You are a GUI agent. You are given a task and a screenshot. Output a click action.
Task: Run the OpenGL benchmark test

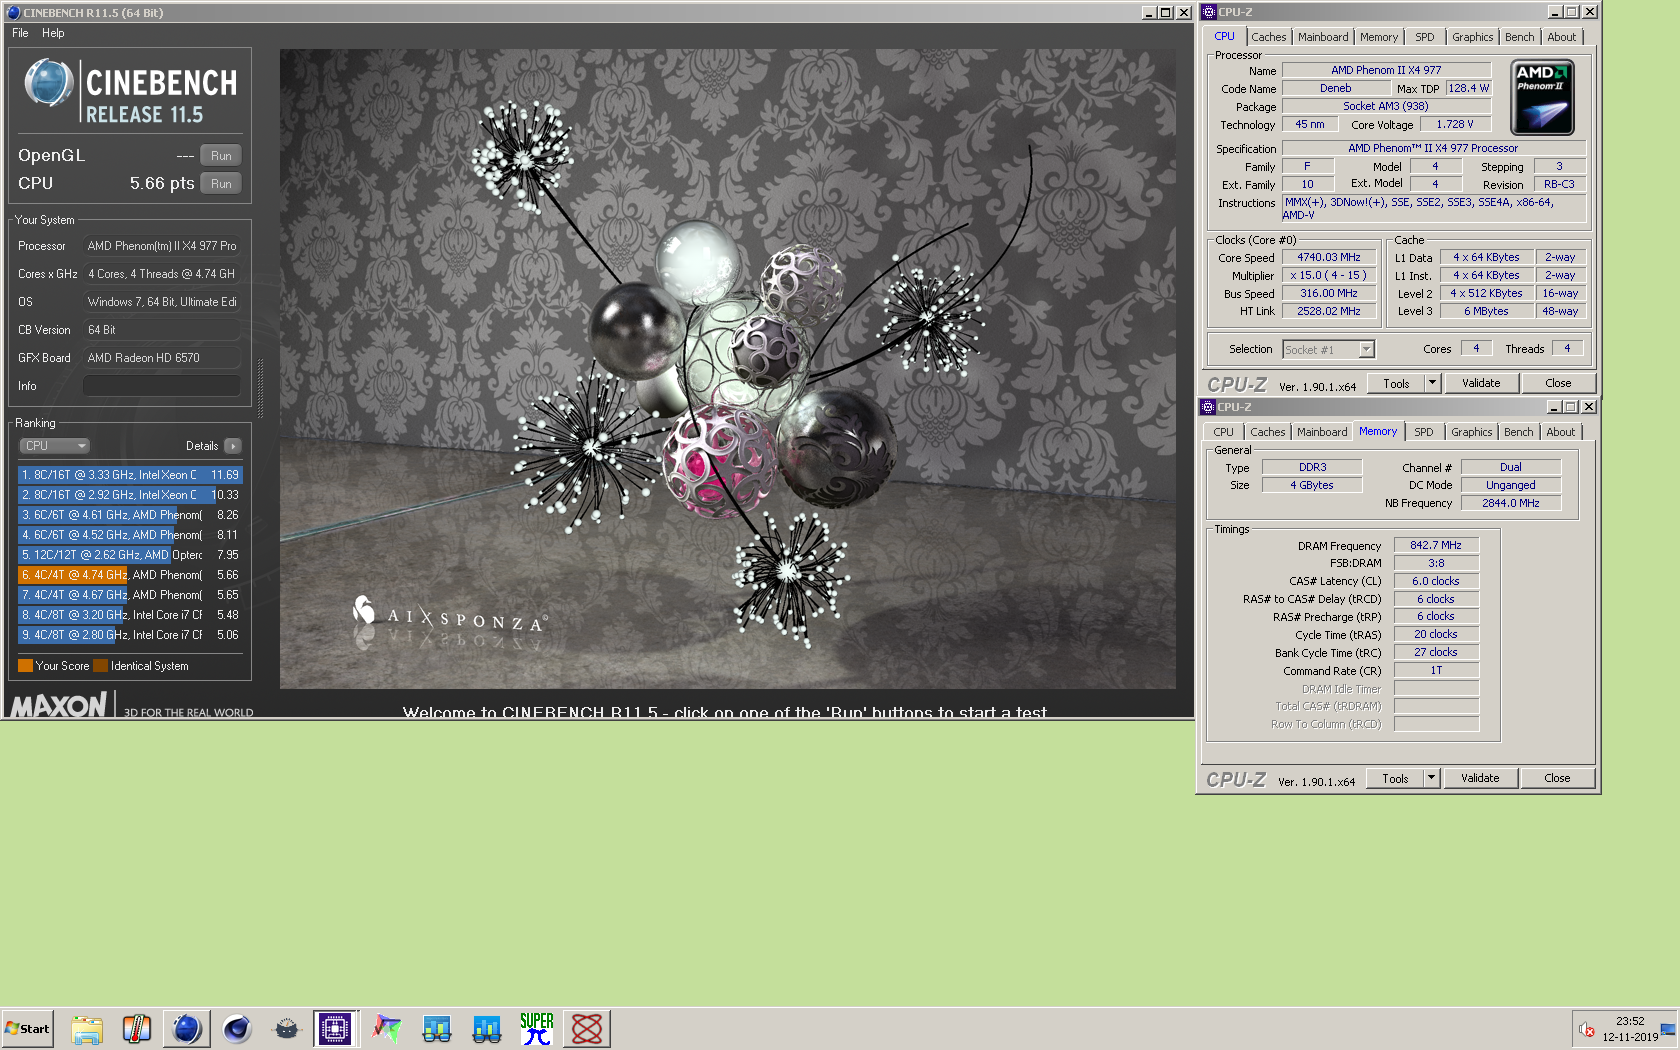tap(221, 156)
